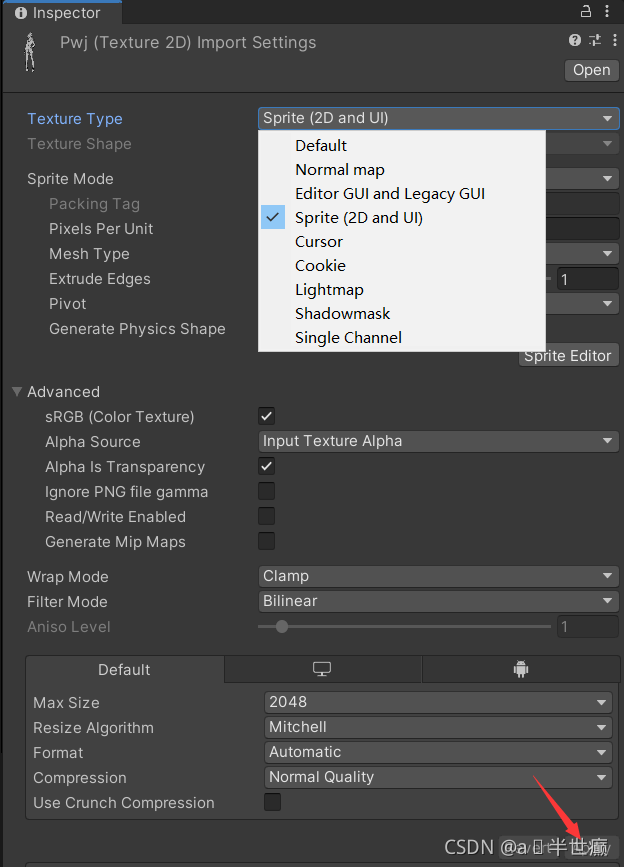Screen dimensions: 624x867
Task: Click the Texture Type label
Action: point(75,119)
